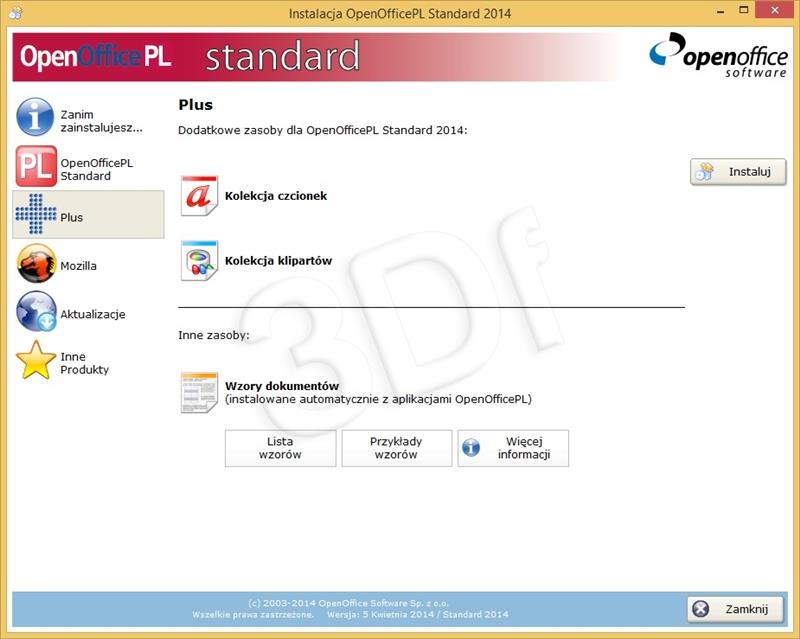
Task: Close the window with the title bar X
Action: [x=775, y=10]
